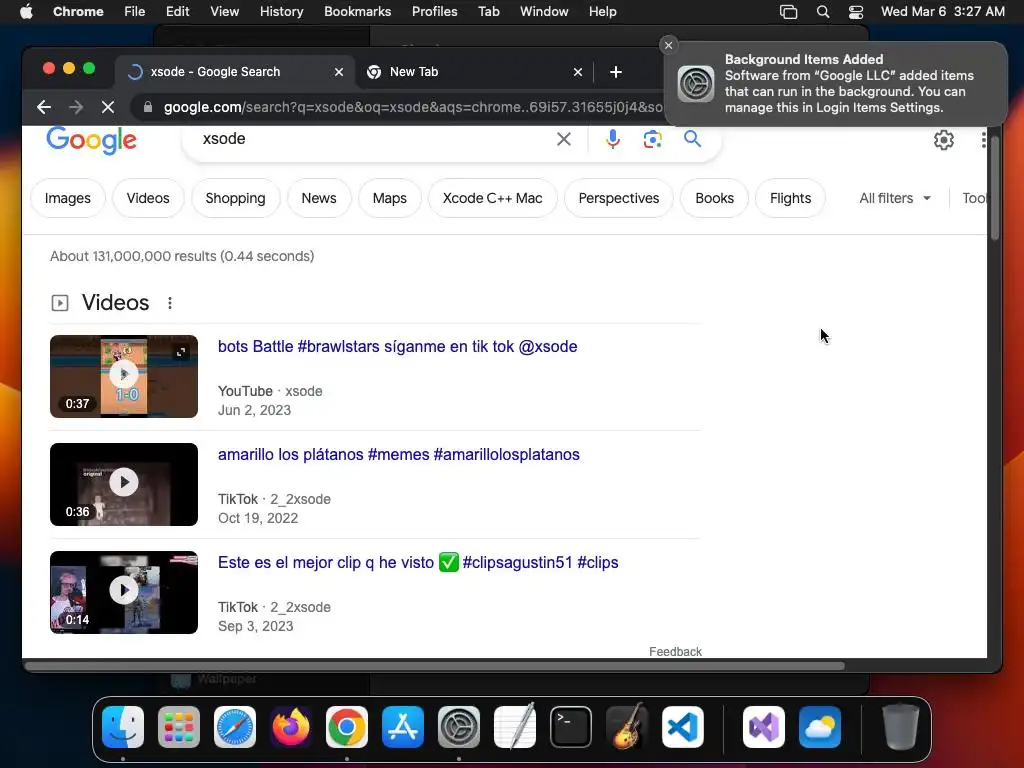Open the Este es el mejor clip link
Viewport: 1024px width, 768px height.
click(x=418, y=562)
